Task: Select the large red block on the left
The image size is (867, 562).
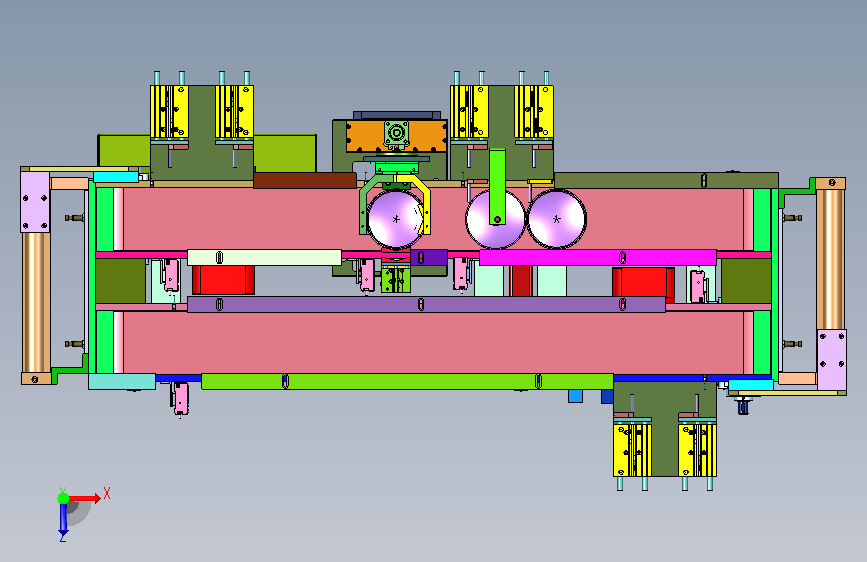Action: [x=223, y=280]
